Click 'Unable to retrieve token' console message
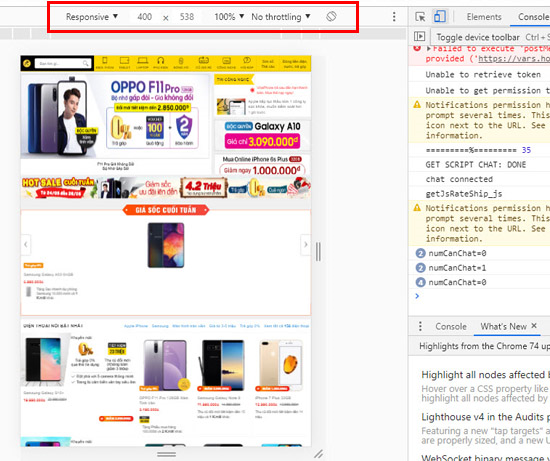 click(x=483, y=74)
